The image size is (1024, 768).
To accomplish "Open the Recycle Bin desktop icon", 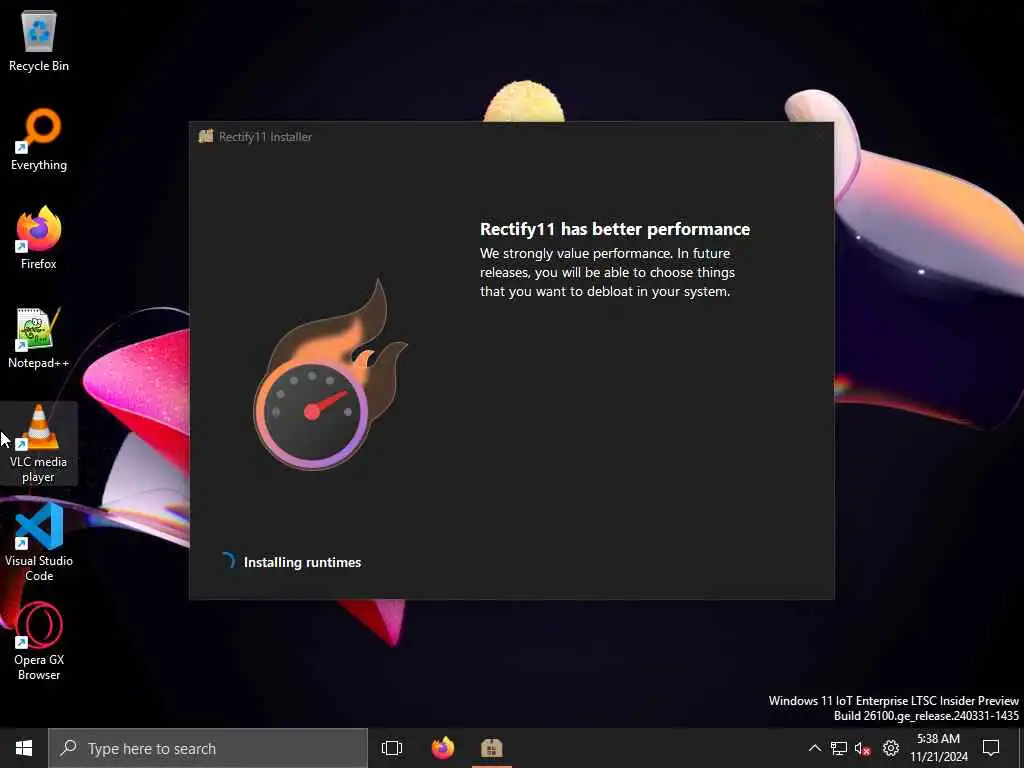I will point(39,40).
